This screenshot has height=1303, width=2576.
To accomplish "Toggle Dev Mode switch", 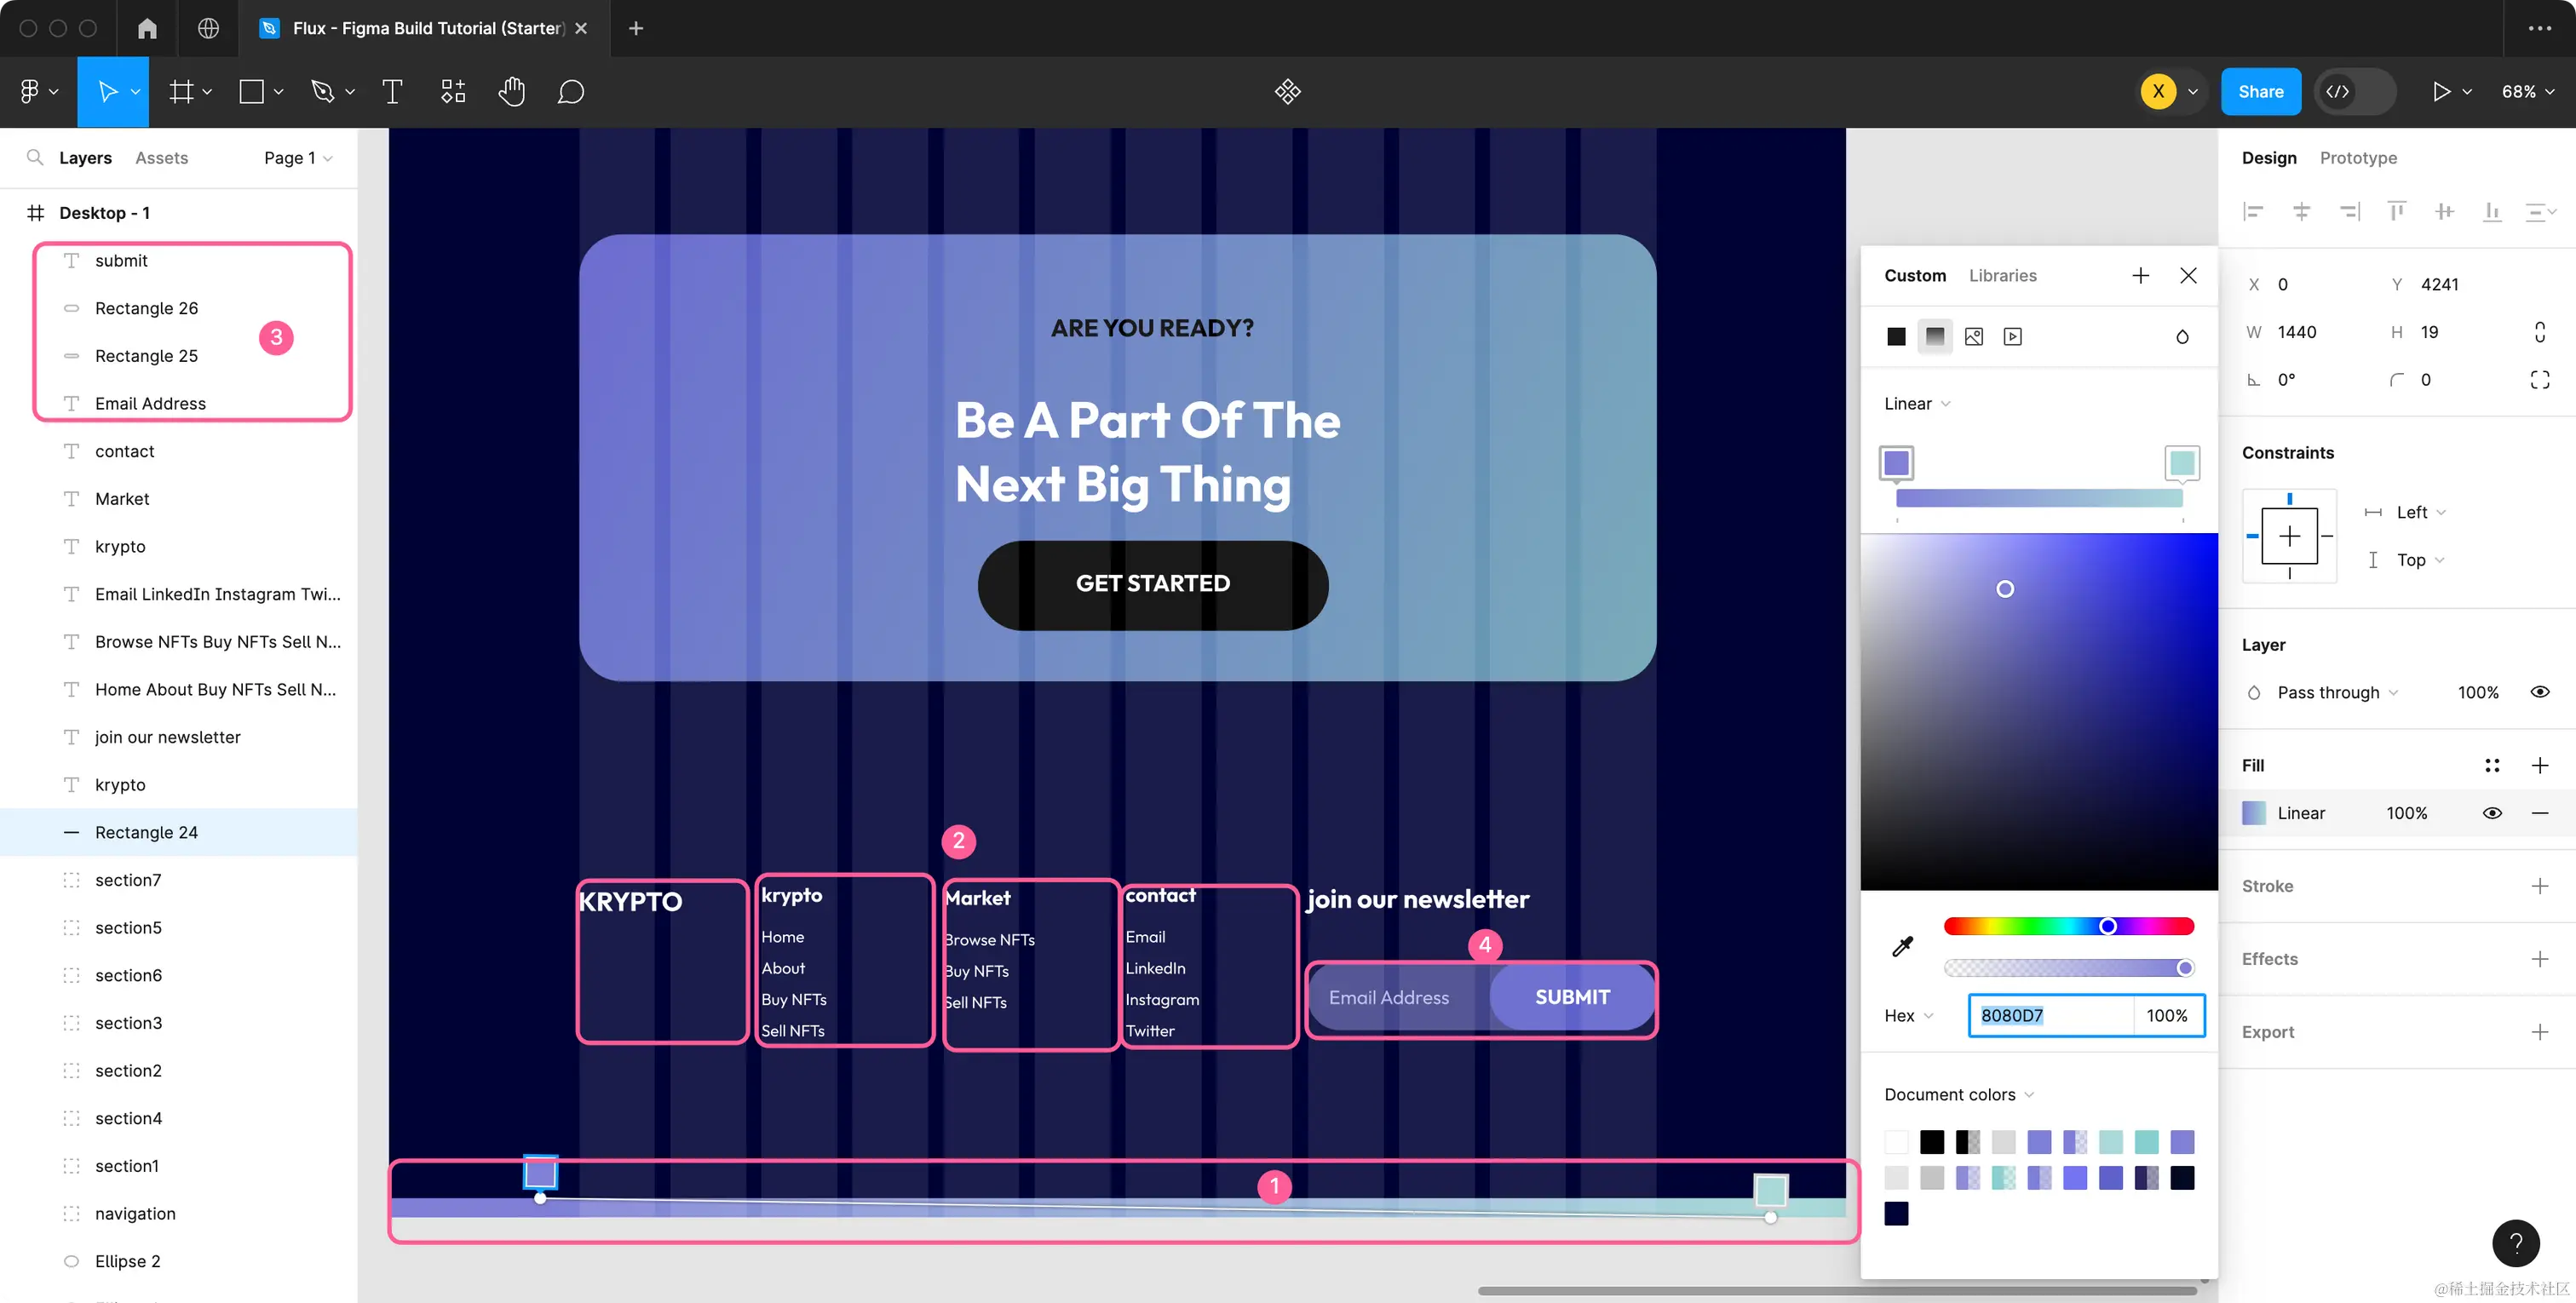I will (2356, 92).
